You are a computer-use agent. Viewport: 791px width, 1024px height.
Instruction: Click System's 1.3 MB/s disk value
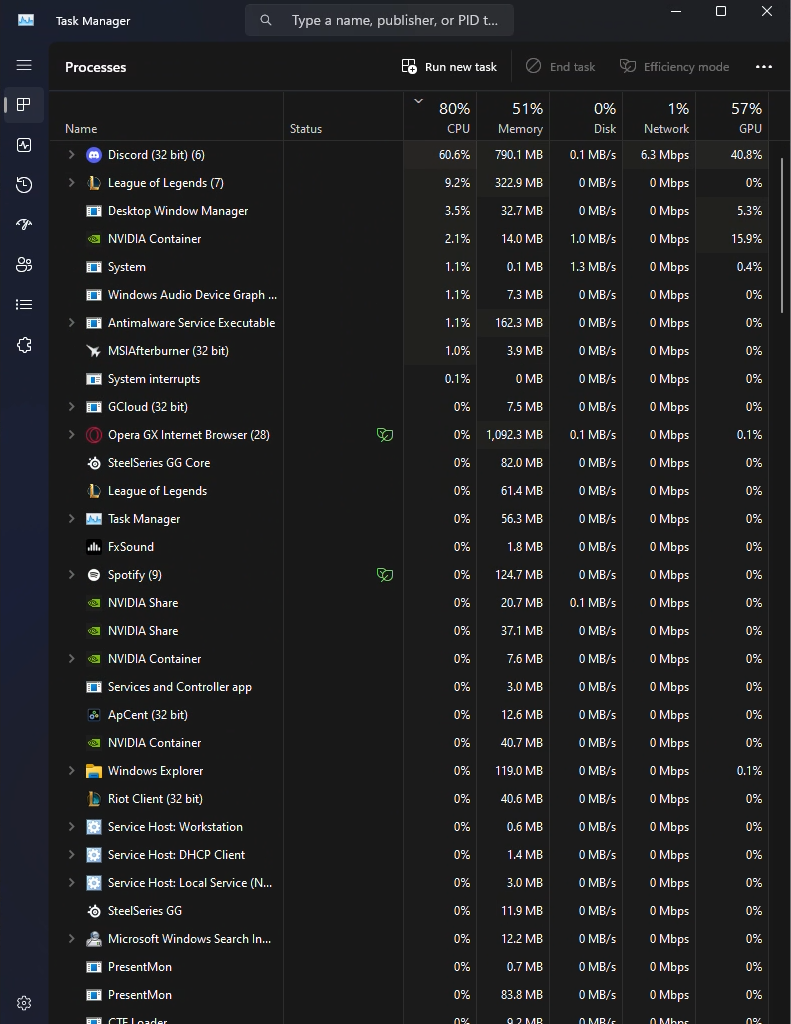coord(593,267)
